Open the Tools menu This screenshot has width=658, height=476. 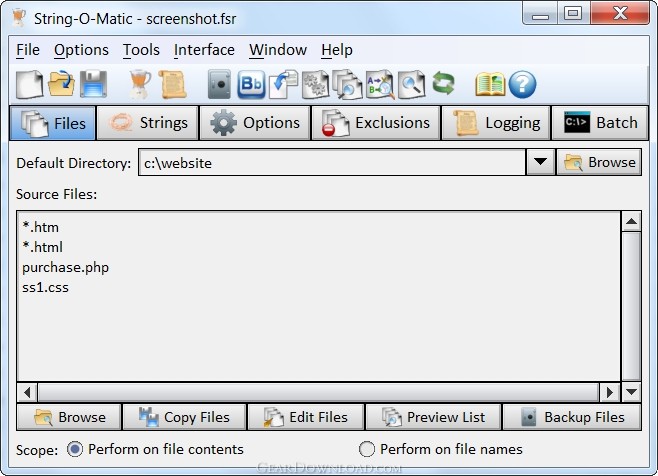[141, 50]
